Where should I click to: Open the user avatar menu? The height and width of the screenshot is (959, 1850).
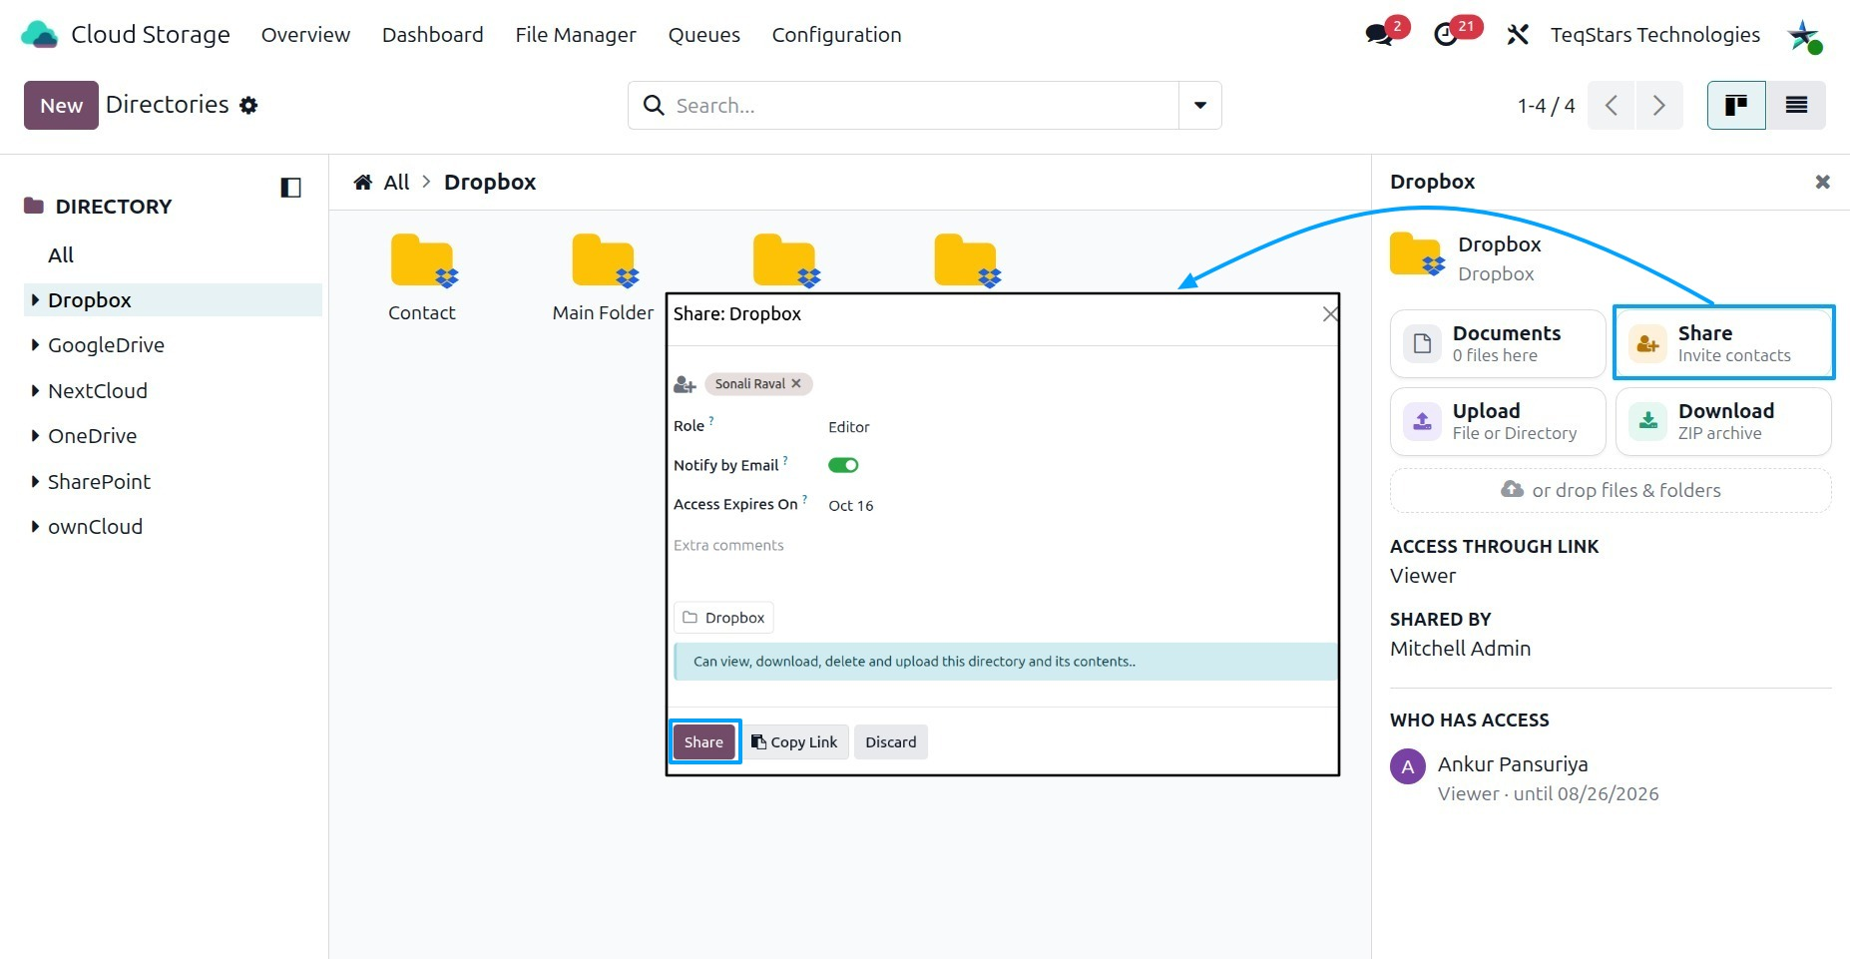(x=1805, y=36)
